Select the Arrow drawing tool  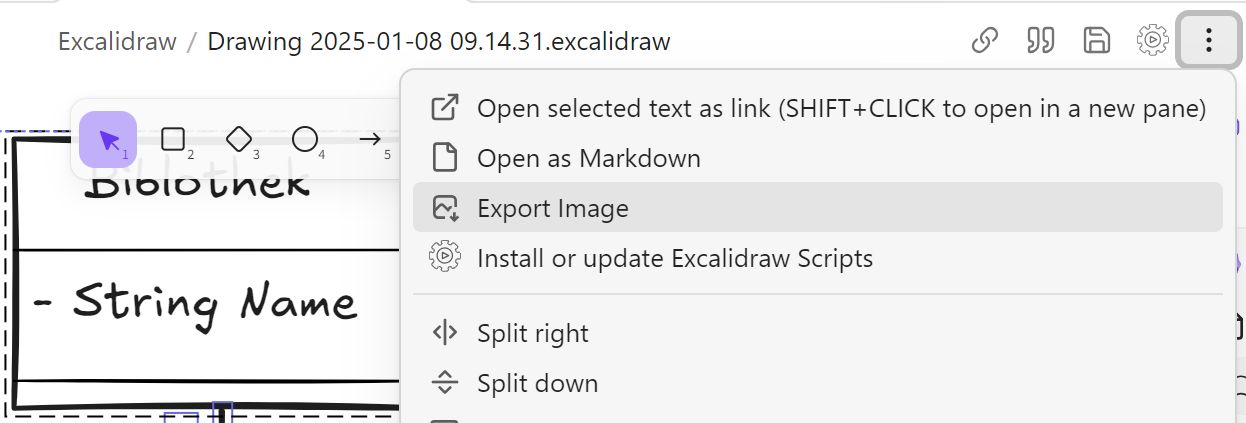(370, 139)
